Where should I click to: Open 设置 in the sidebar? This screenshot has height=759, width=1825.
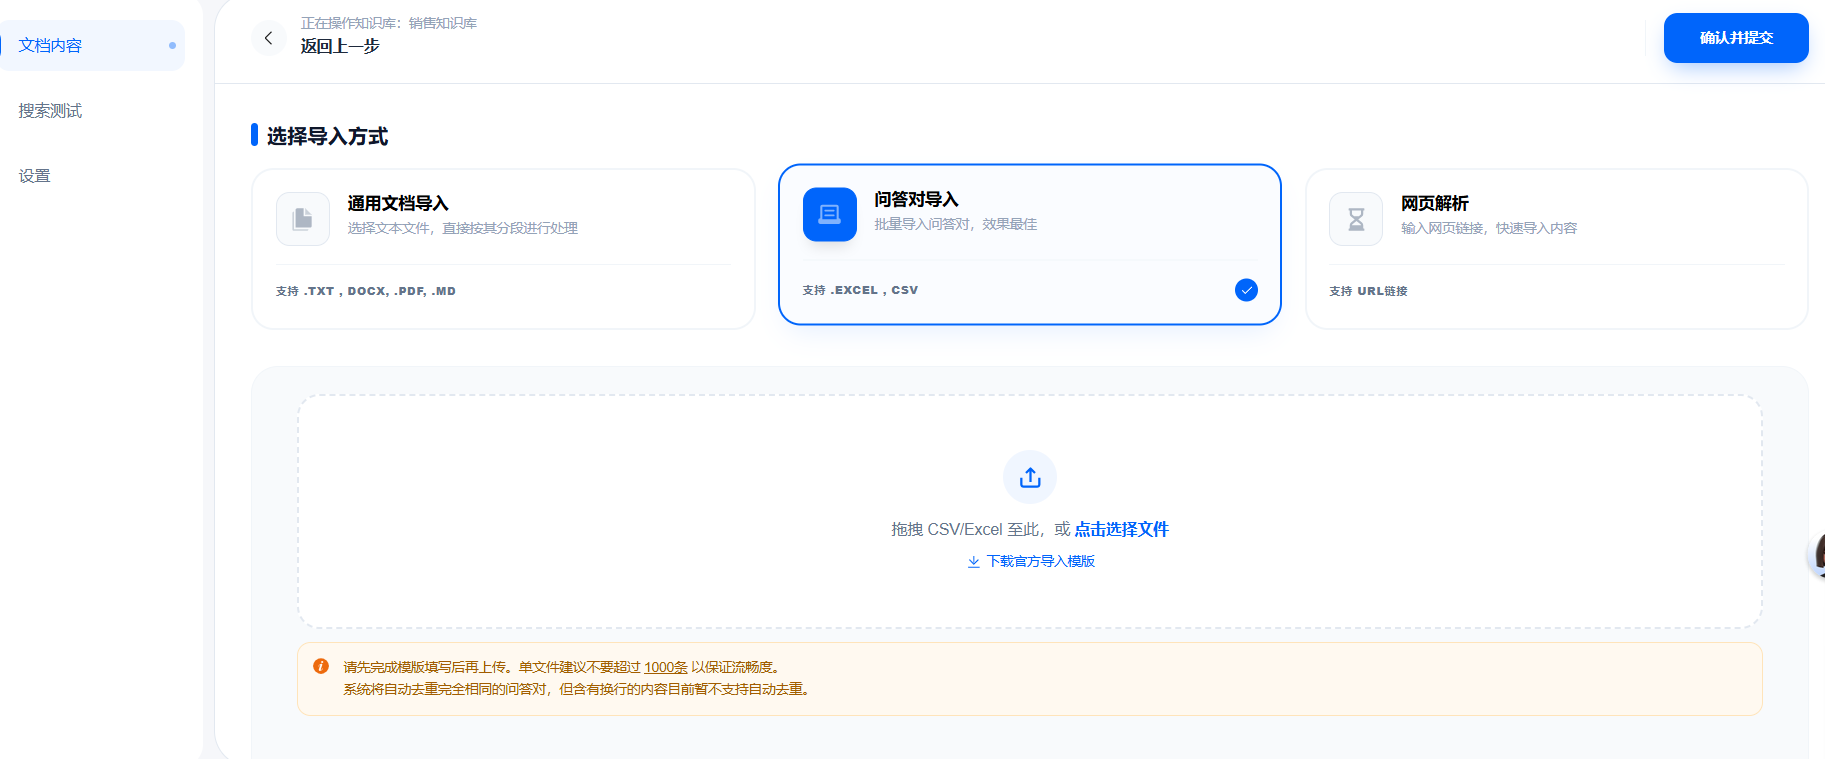pos(35,176)
